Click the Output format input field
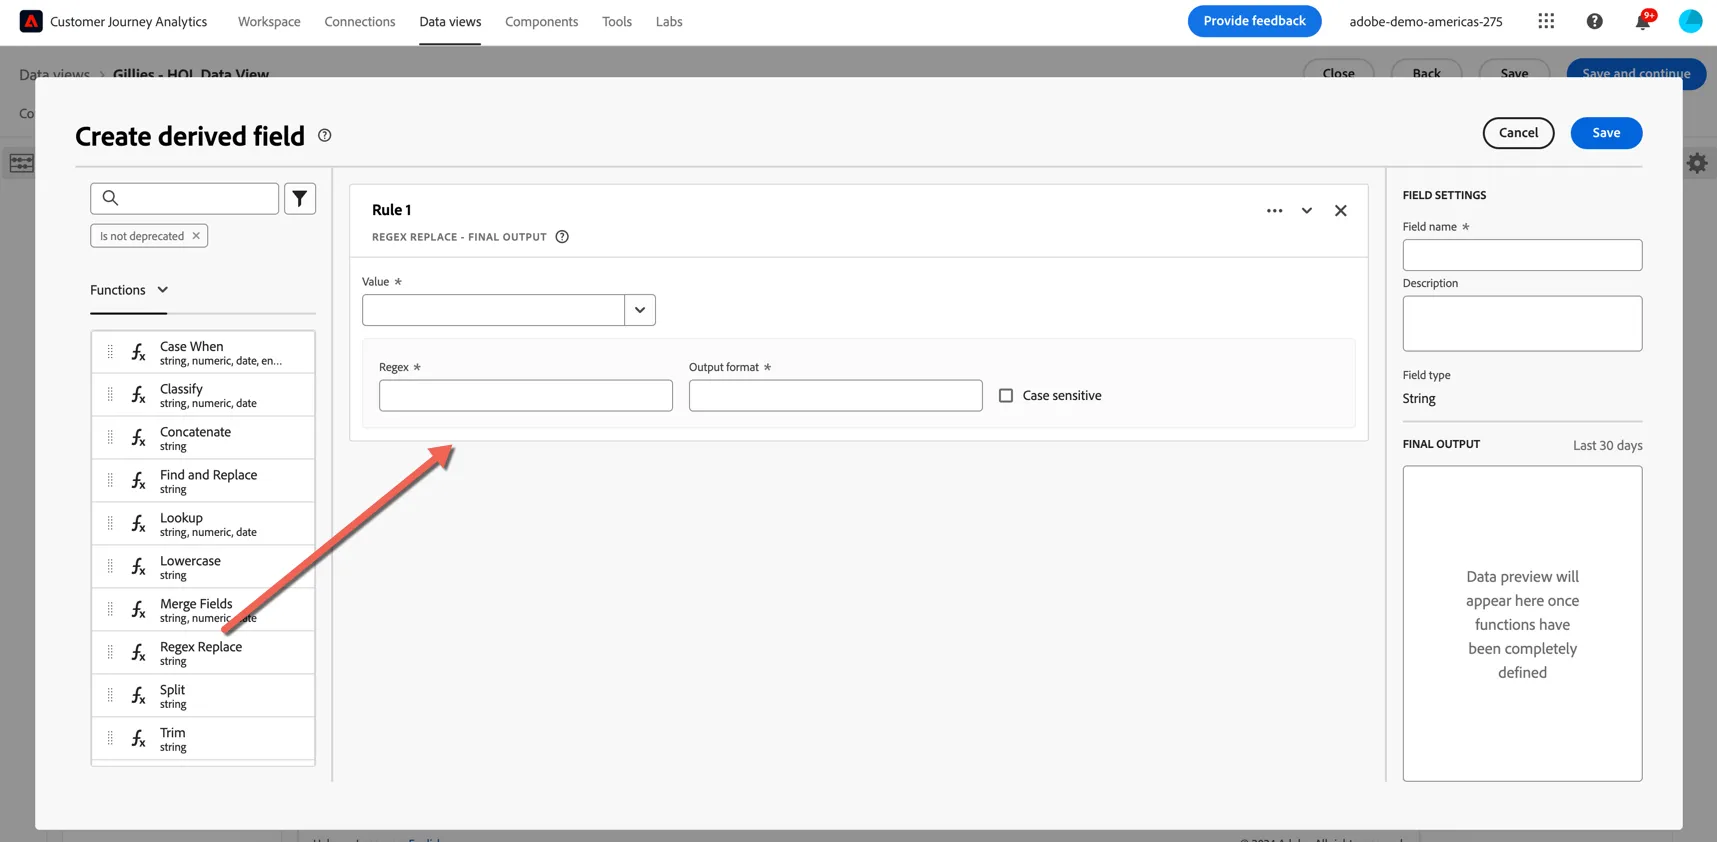Screen dimensions: 1717x842 point(836,396)
